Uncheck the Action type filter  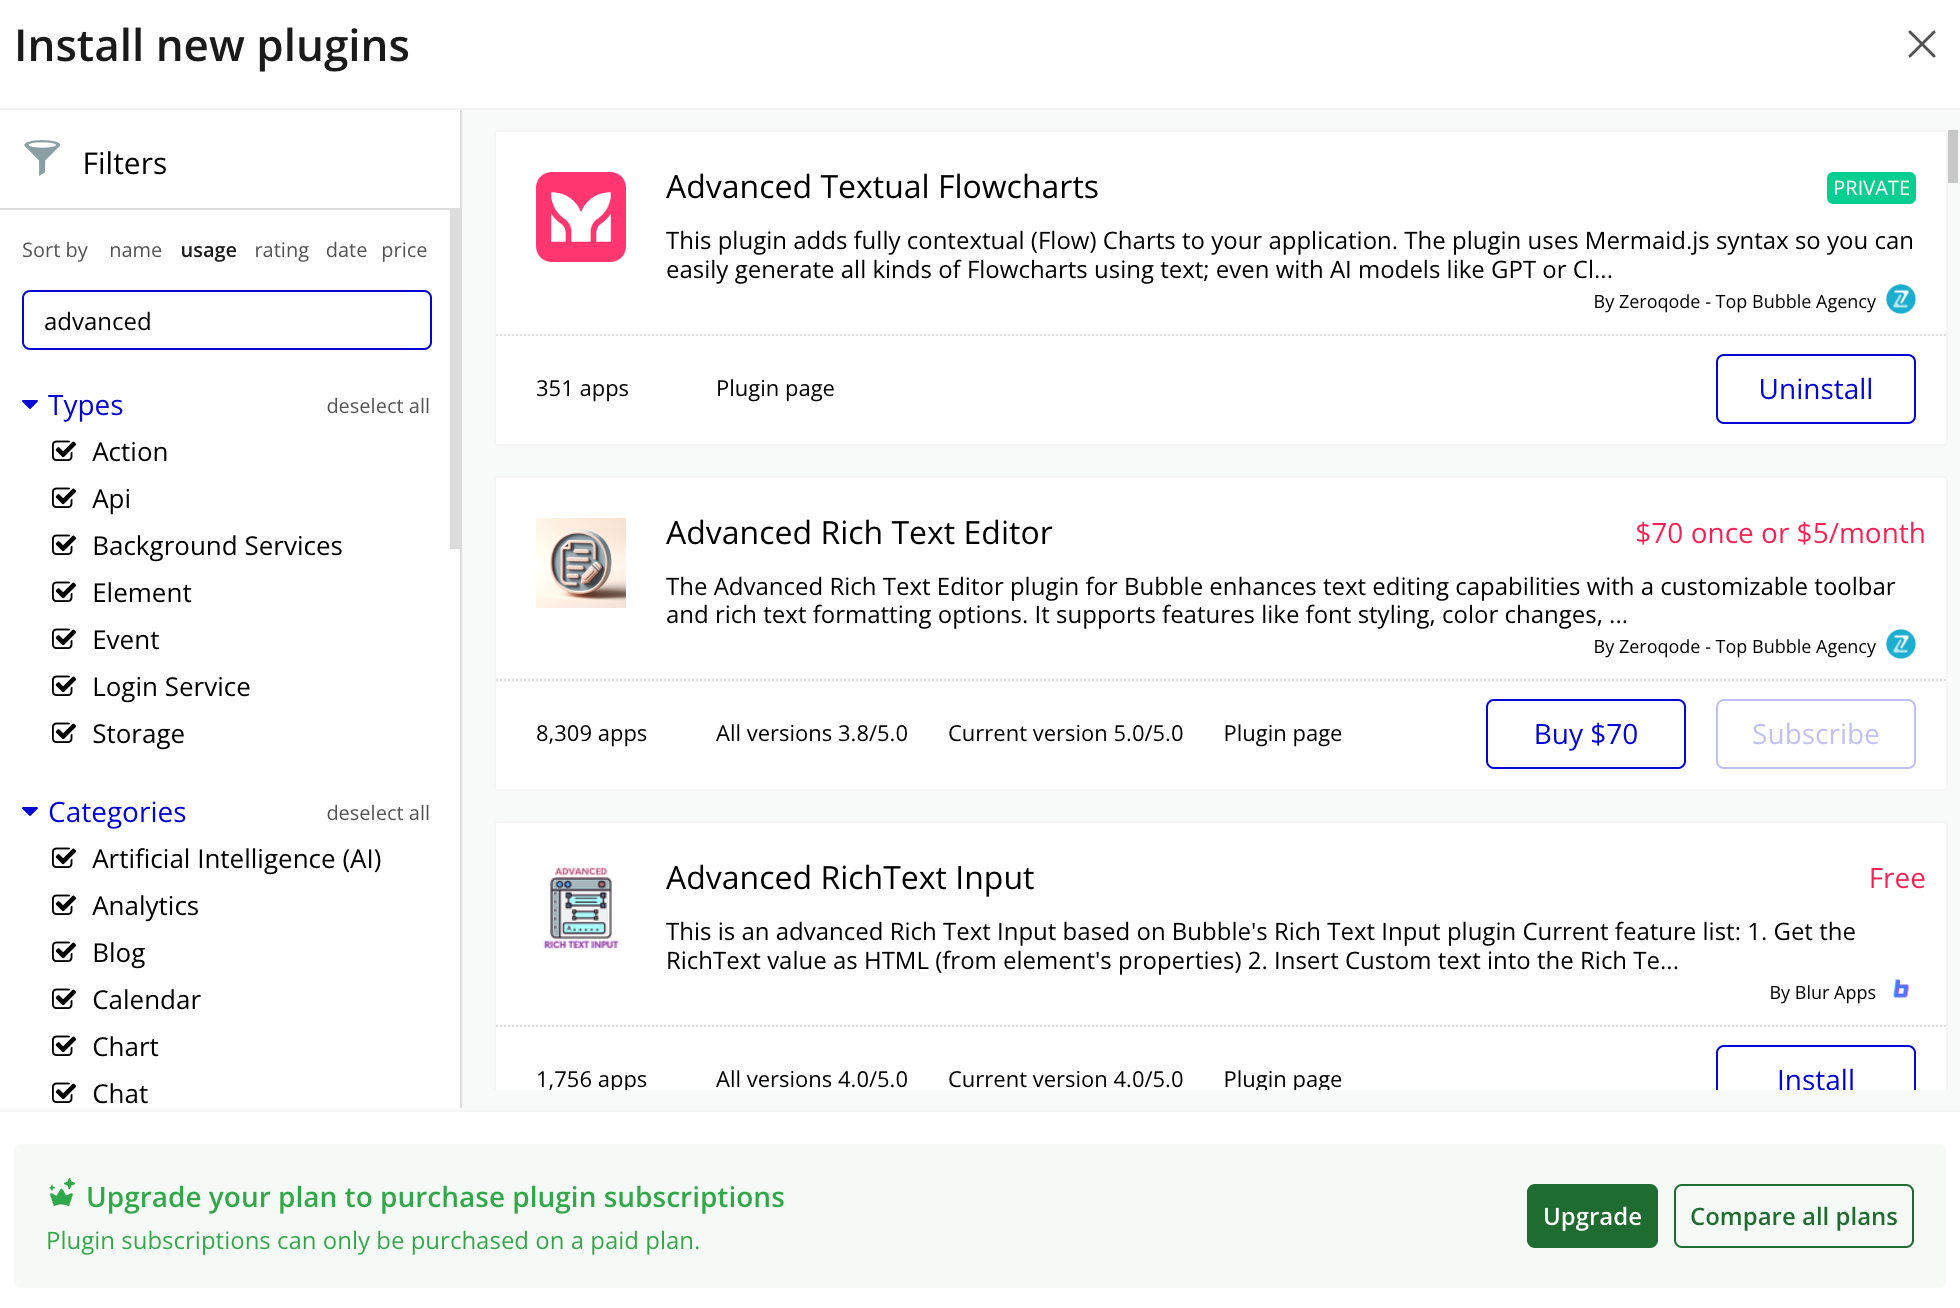[64, 451]
